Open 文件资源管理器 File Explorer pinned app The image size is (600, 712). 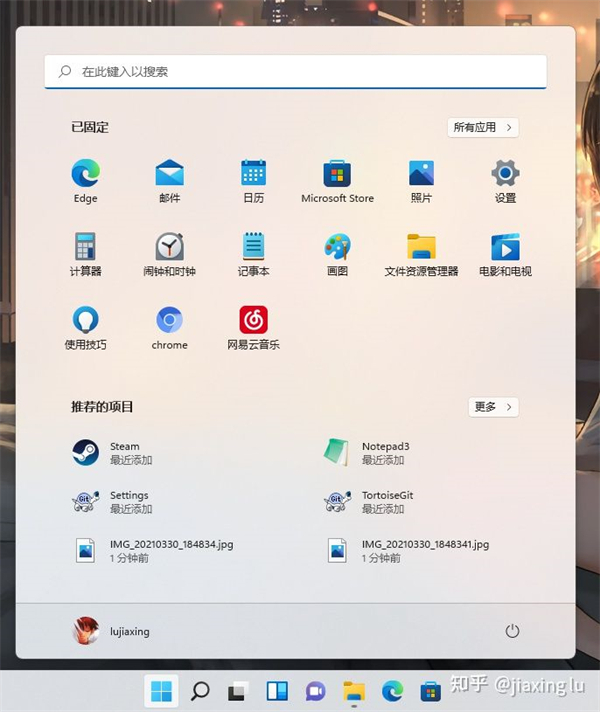(421, 254)
